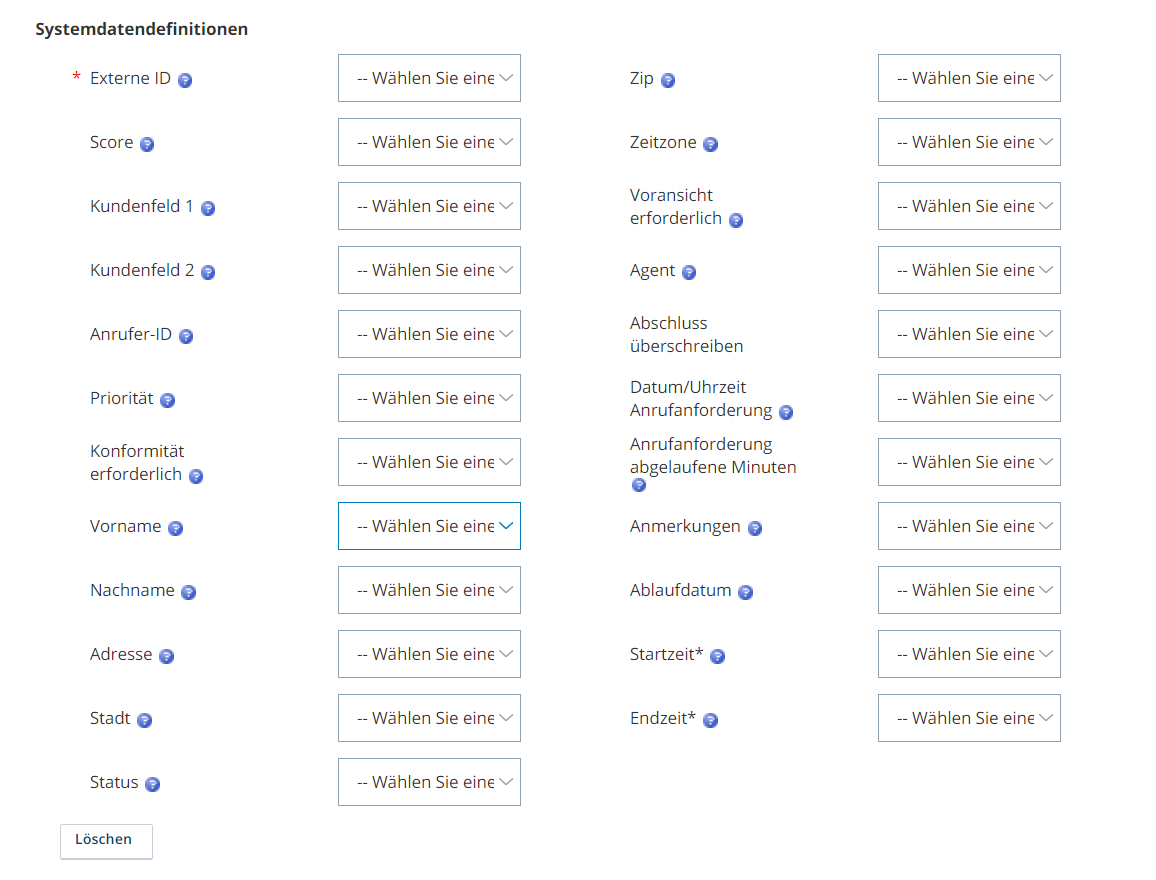Open the Status dropdown
The image size is (1156, 880).
click(429, 782)
